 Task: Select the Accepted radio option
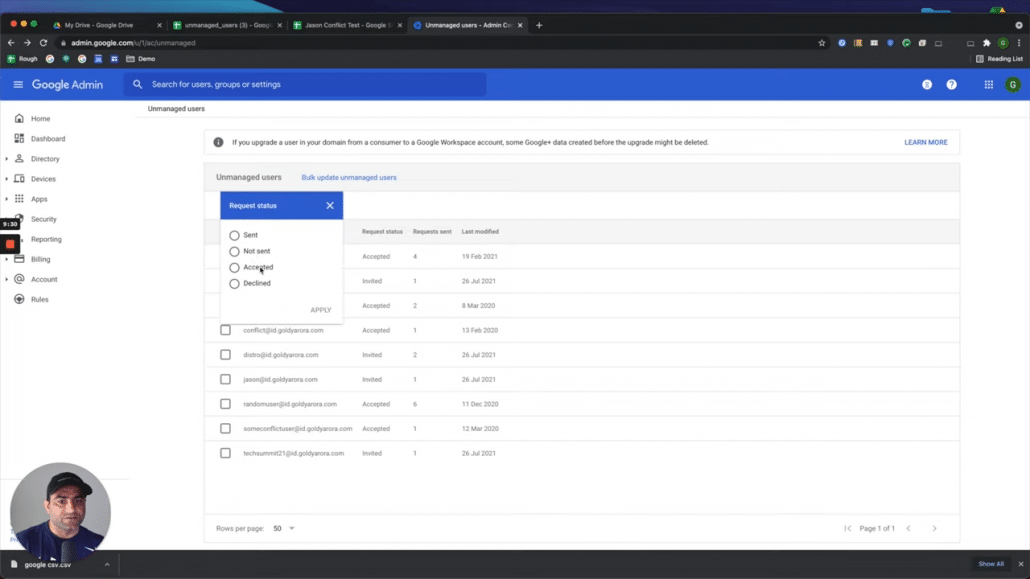[x=235, y=267]
